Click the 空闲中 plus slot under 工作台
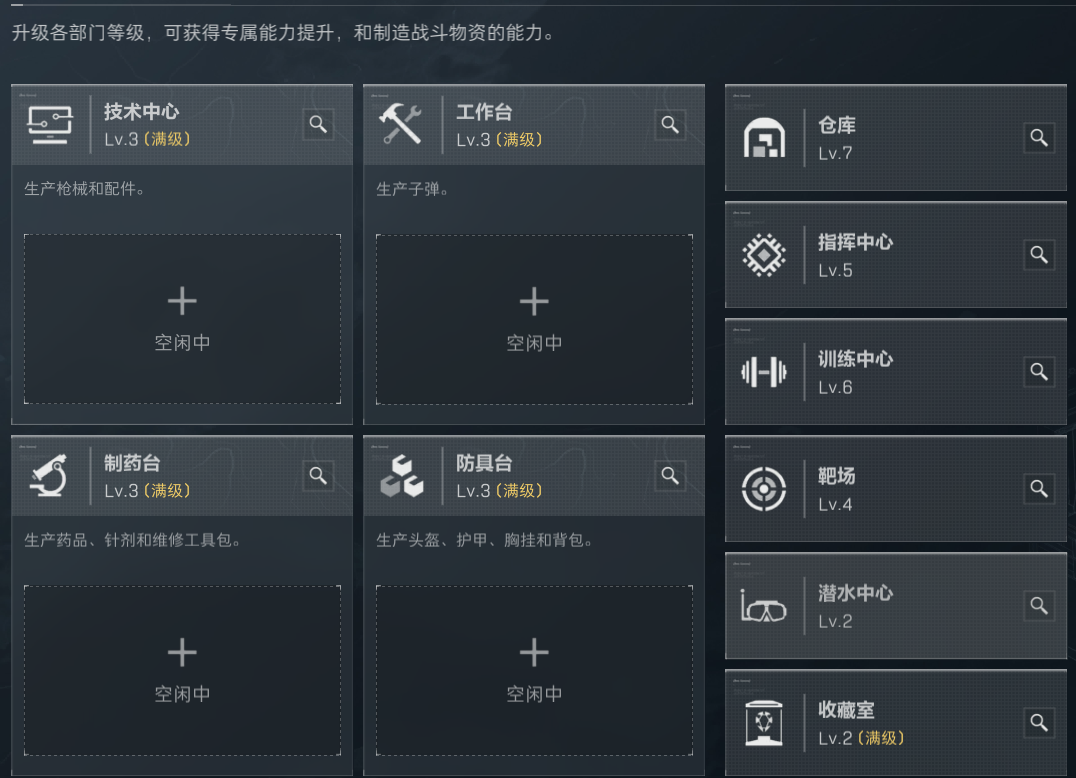The height and width of the screenshot is (778, 1076). [534, 320]
